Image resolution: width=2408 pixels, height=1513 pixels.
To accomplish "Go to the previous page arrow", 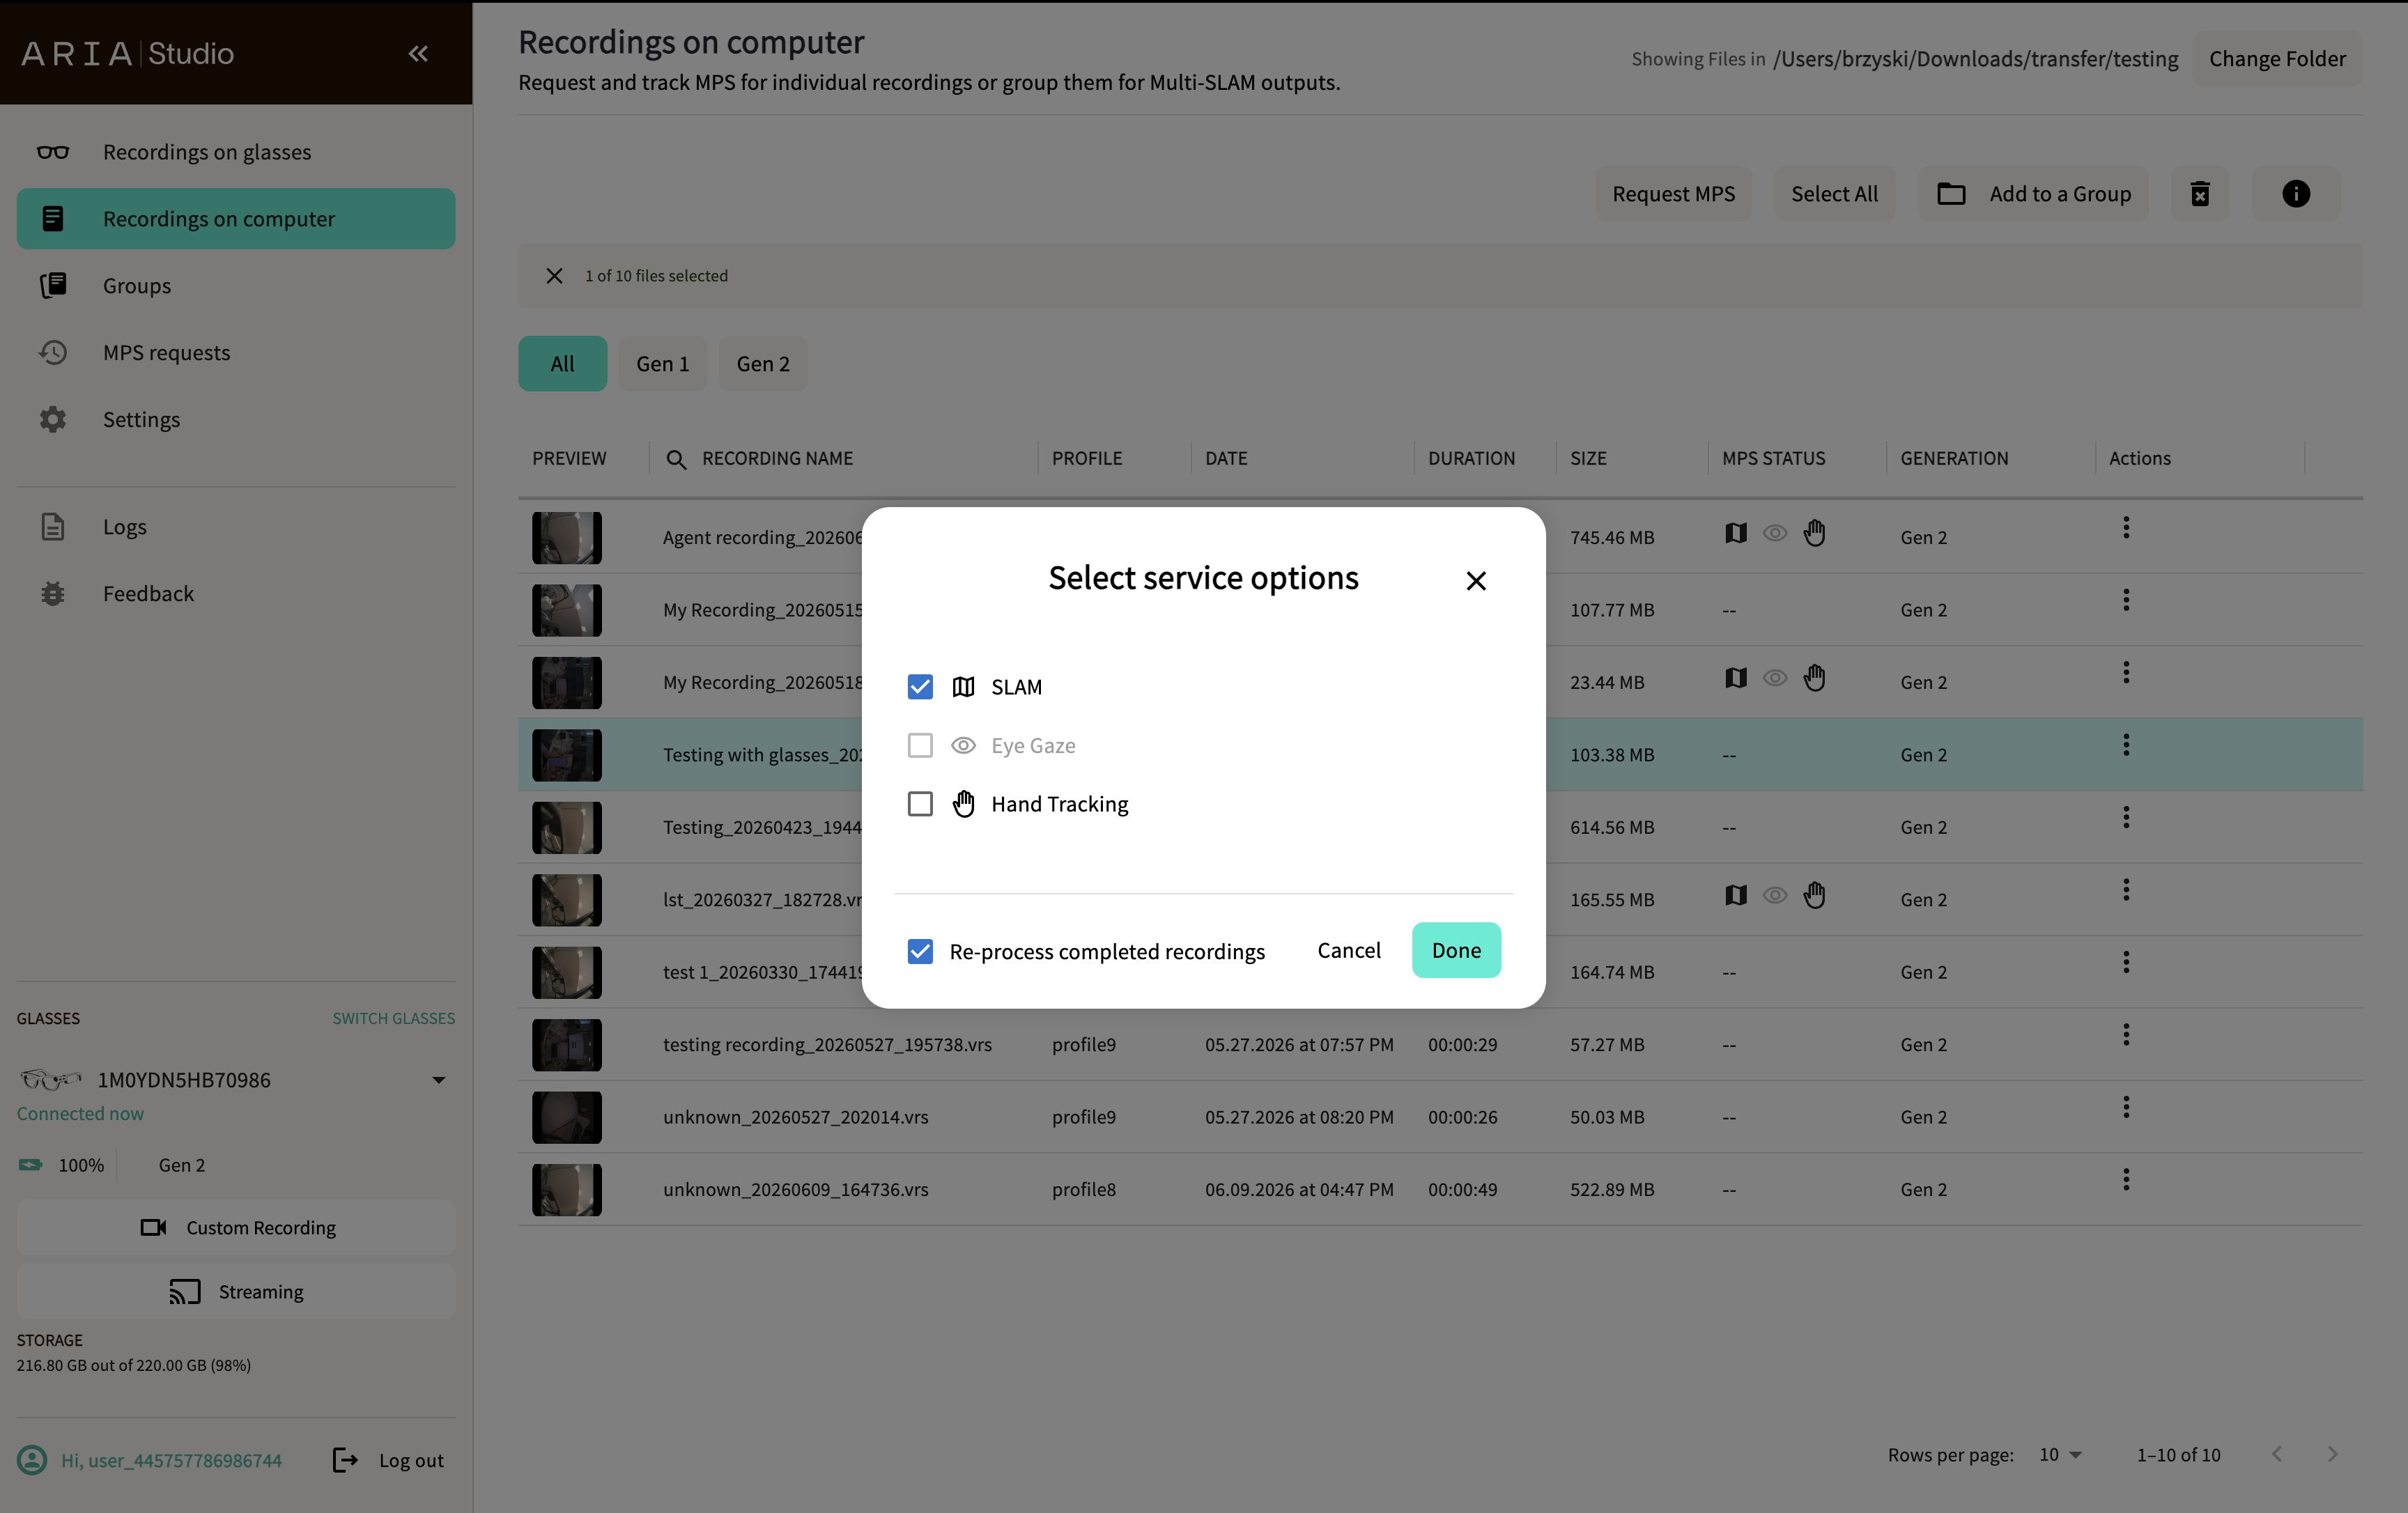I will tap(2276, 1455).
